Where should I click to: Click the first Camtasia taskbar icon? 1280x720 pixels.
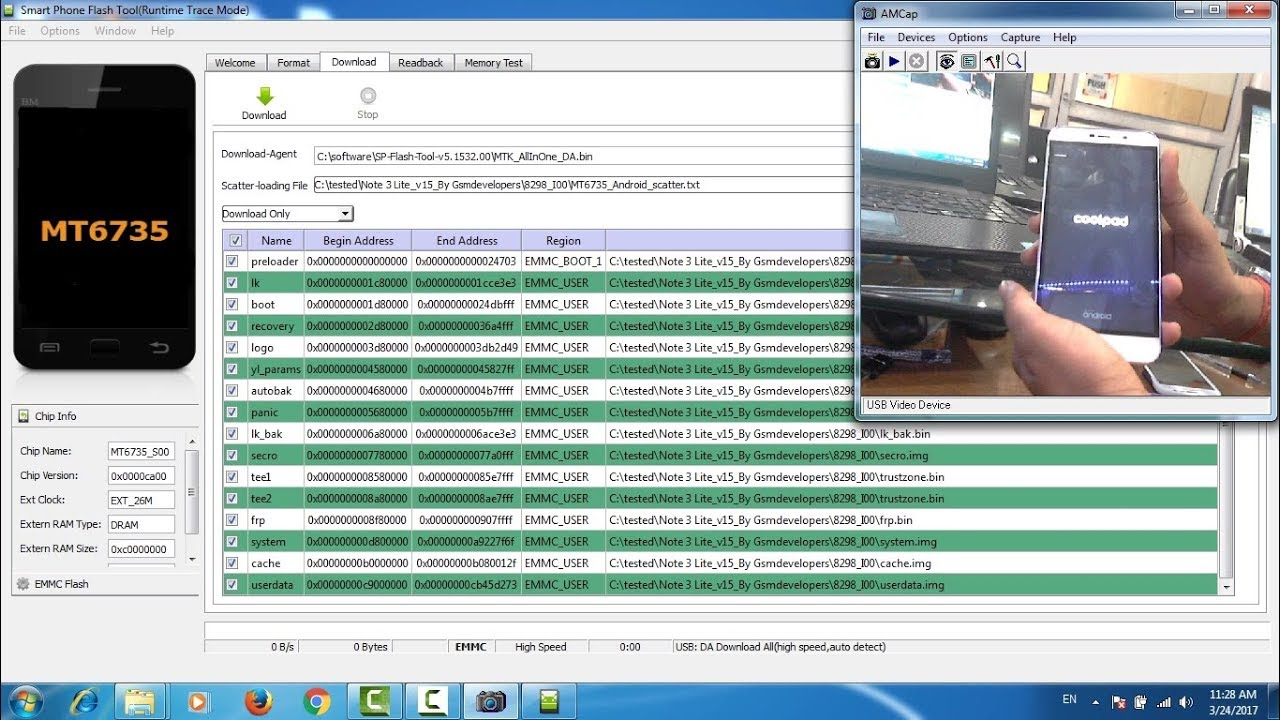(373, 701)
